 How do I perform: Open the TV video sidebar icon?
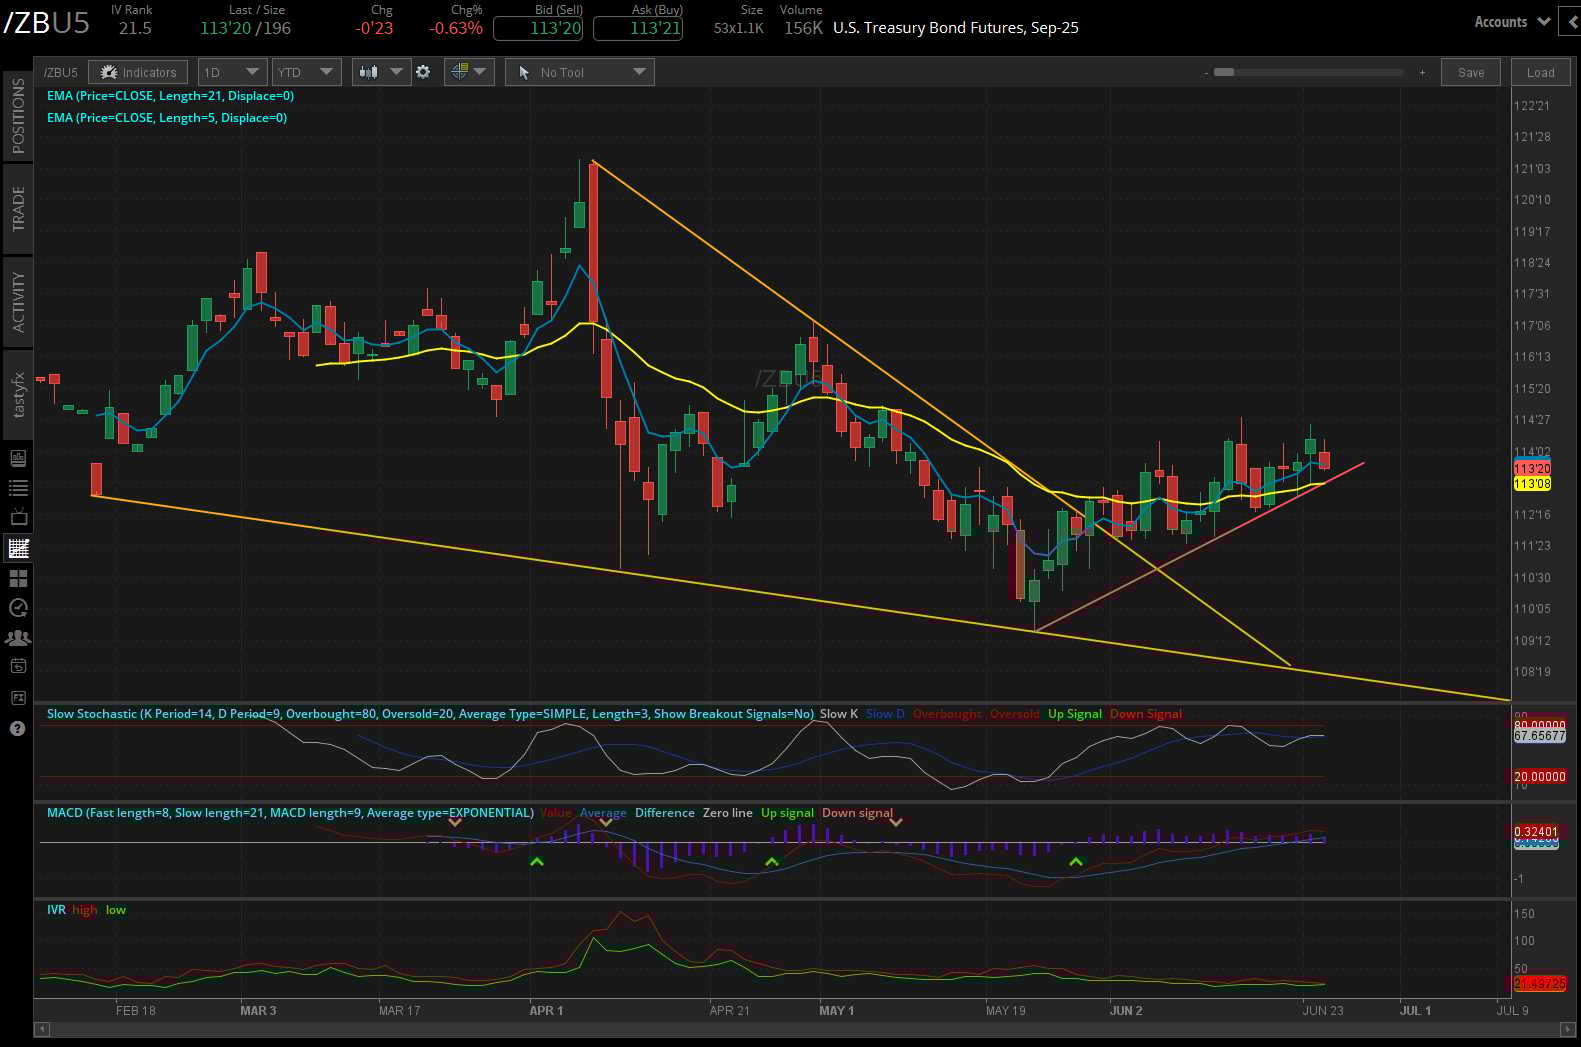click(18, 517)
